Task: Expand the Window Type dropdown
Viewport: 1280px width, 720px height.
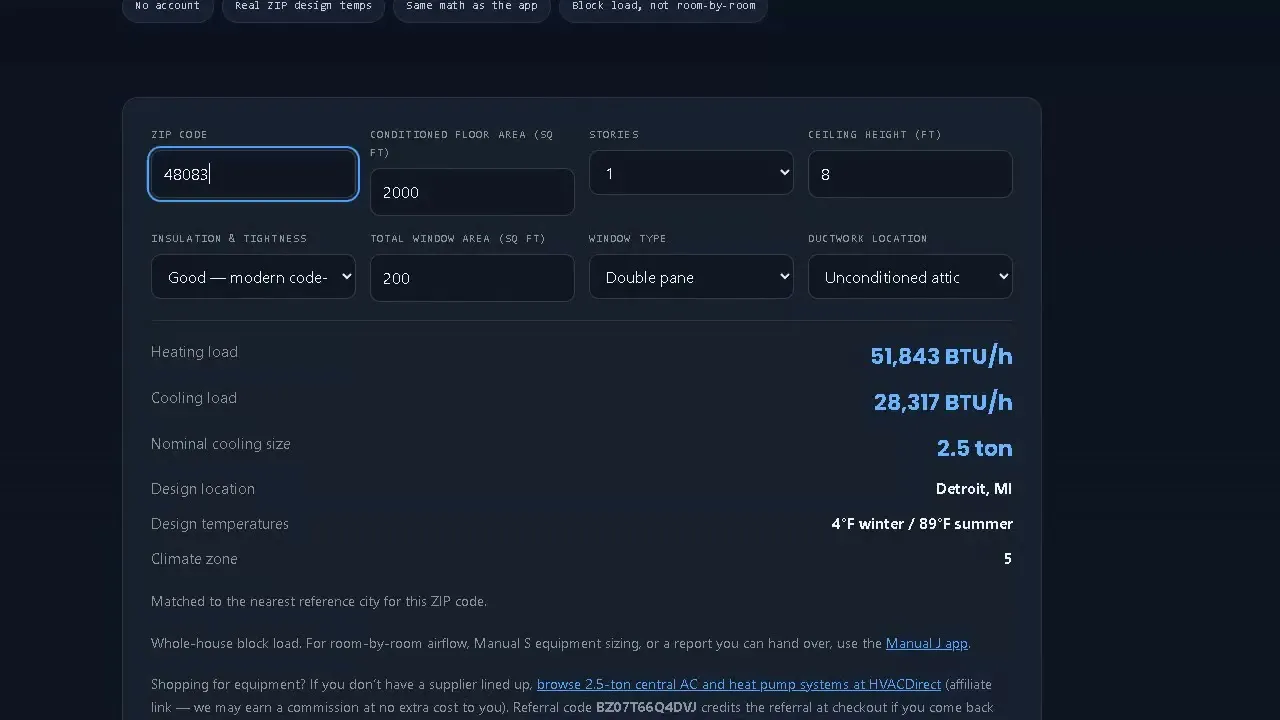Action: click(x=691, y=277)
